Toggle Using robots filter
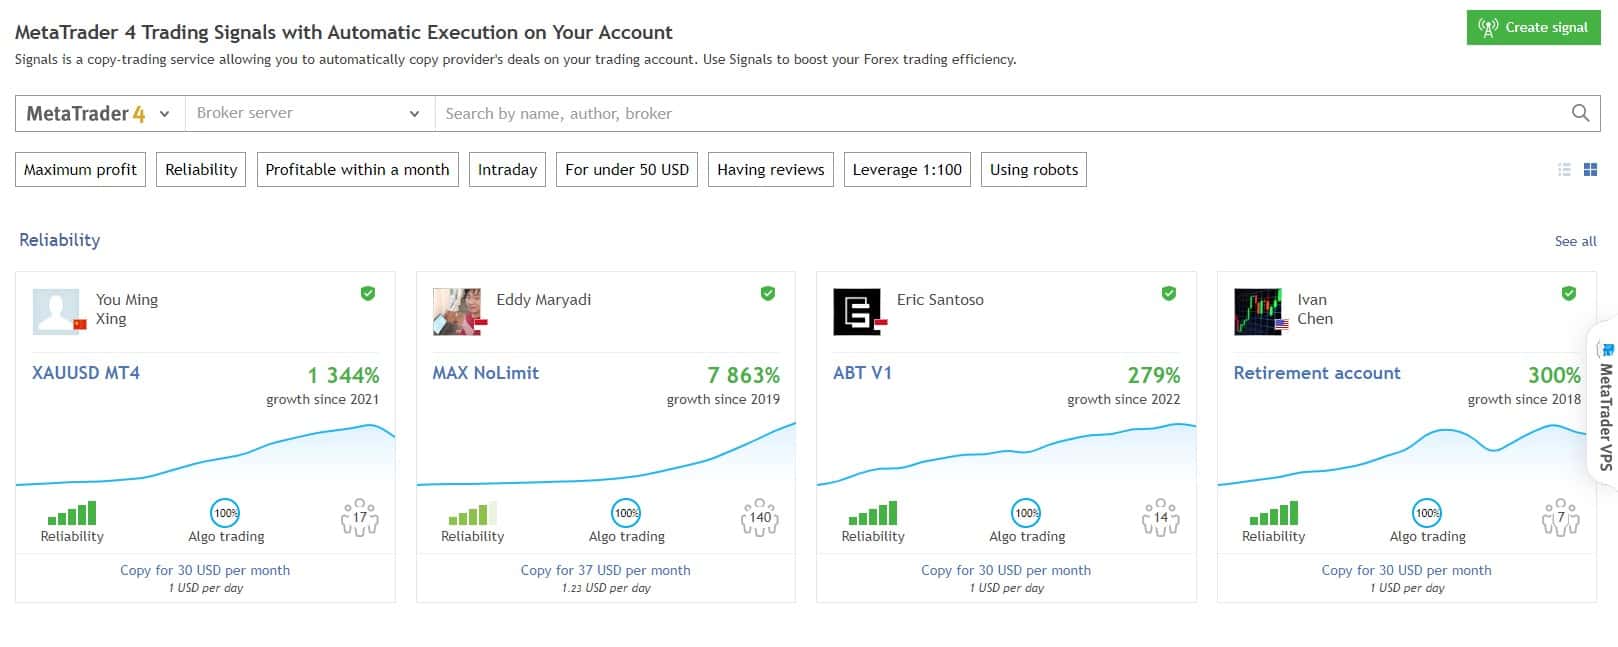The height and width of the screenshot is (647, 1618). click(x=1034, y=170)
